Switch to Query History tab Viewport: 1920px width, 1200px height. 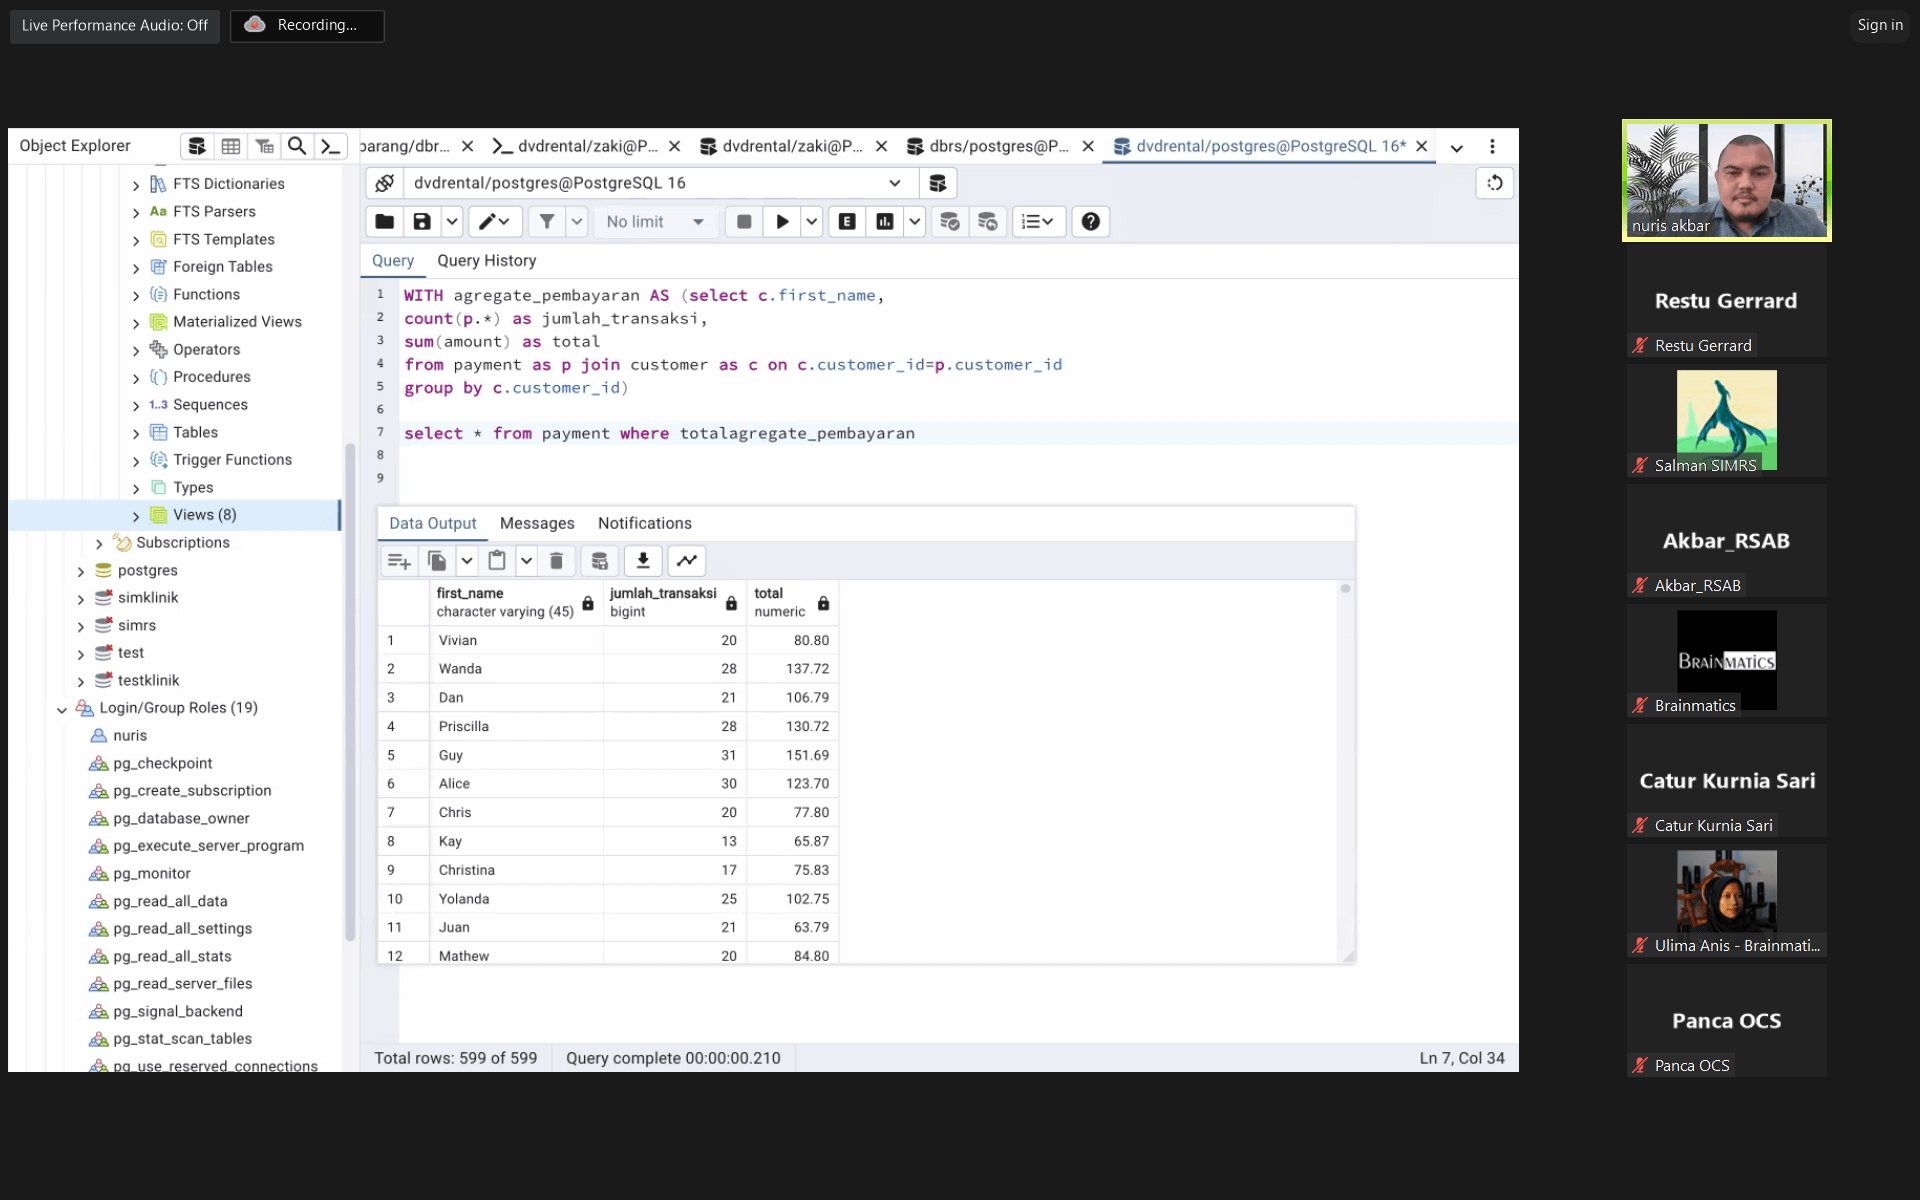click(x=487, y=261)
